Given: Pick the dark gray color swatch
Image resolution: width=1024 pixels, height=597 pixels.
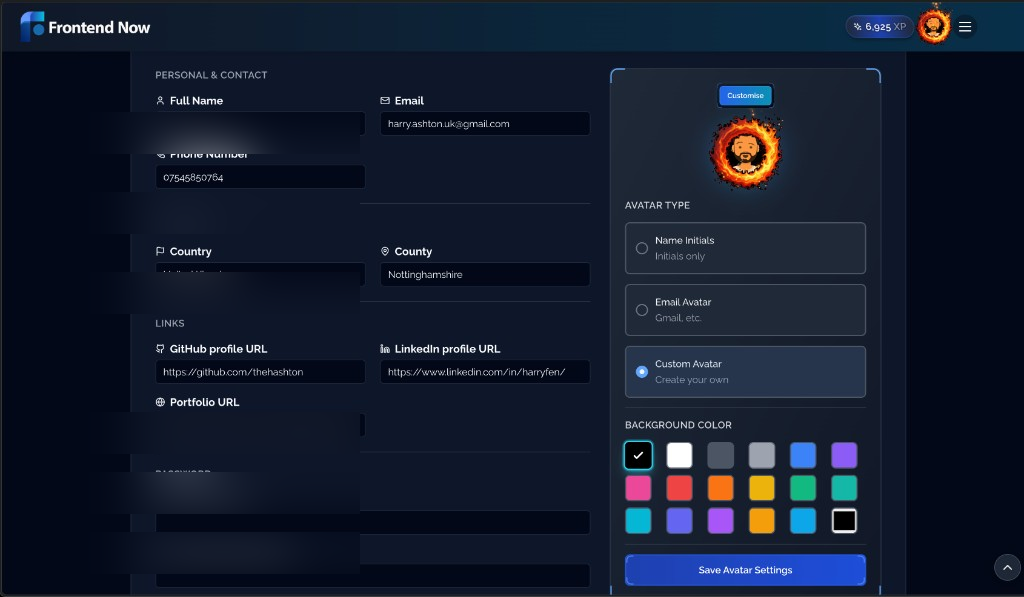Looking at the screenshot, I should point(720,455).
